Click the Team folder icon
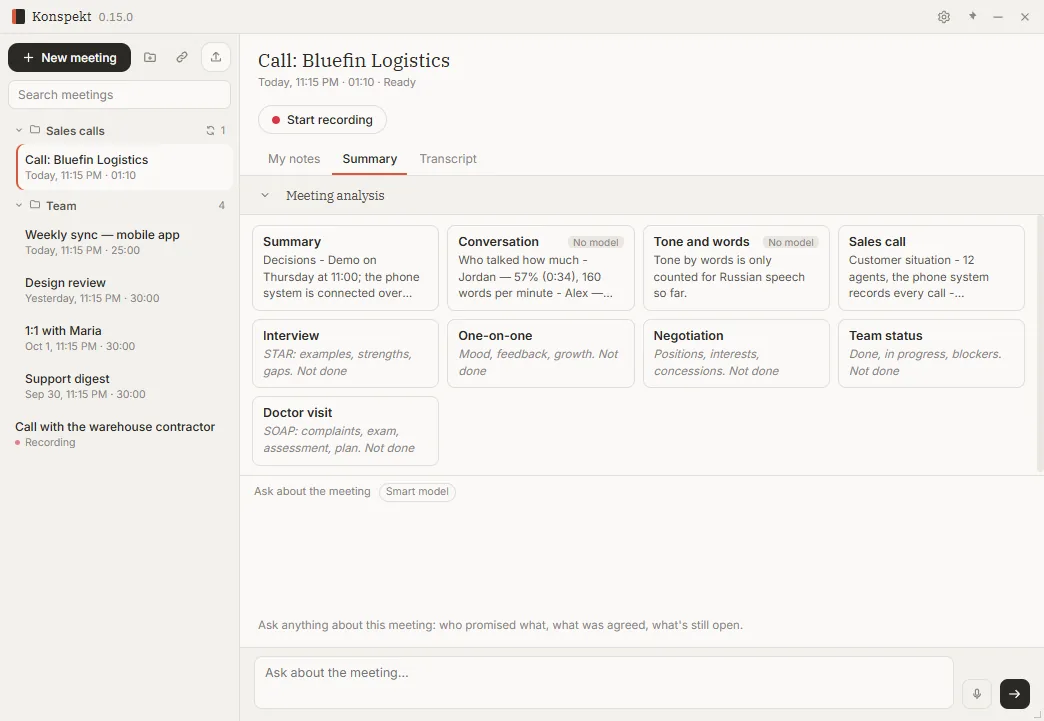This screenshot has height=721, width=1044. 35,205
